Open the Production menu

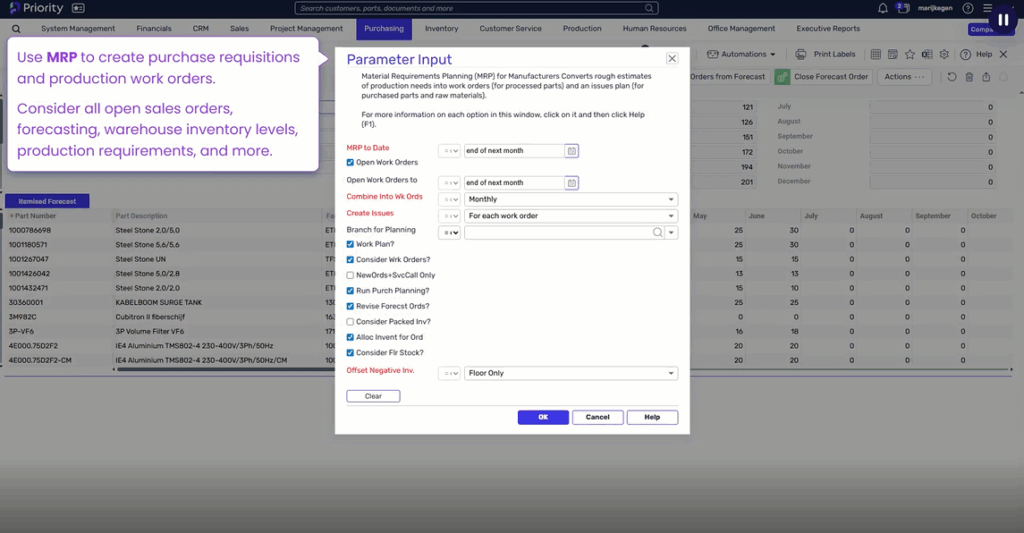point(582,29)
